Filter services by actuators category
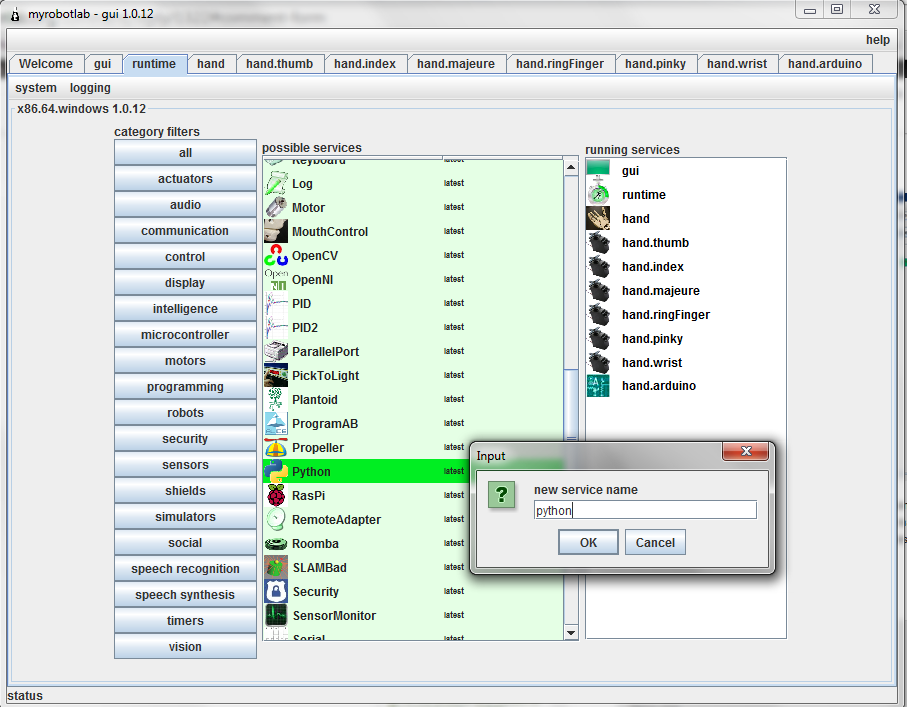 [x=185, y=179]
